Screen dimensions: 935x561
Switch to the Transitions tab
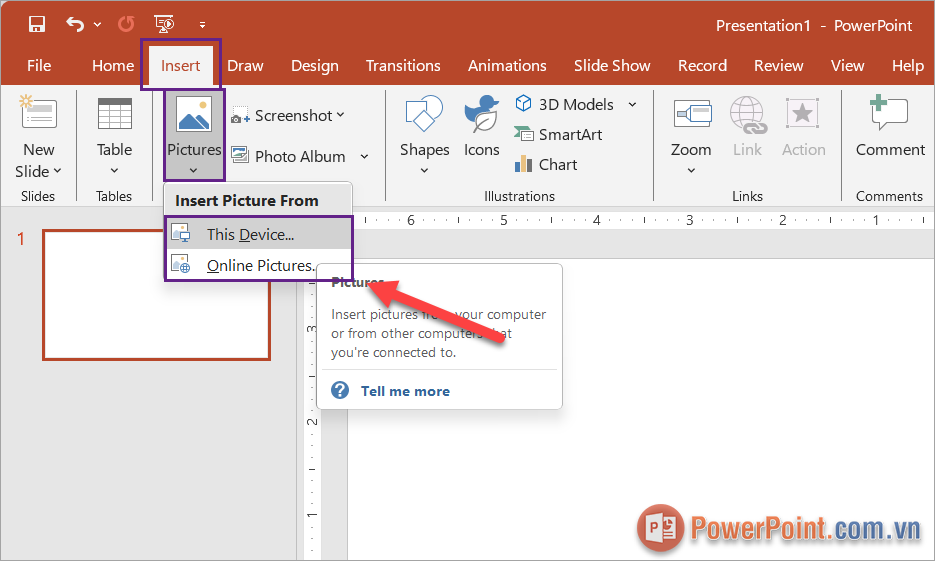click(x=403, y=66)
